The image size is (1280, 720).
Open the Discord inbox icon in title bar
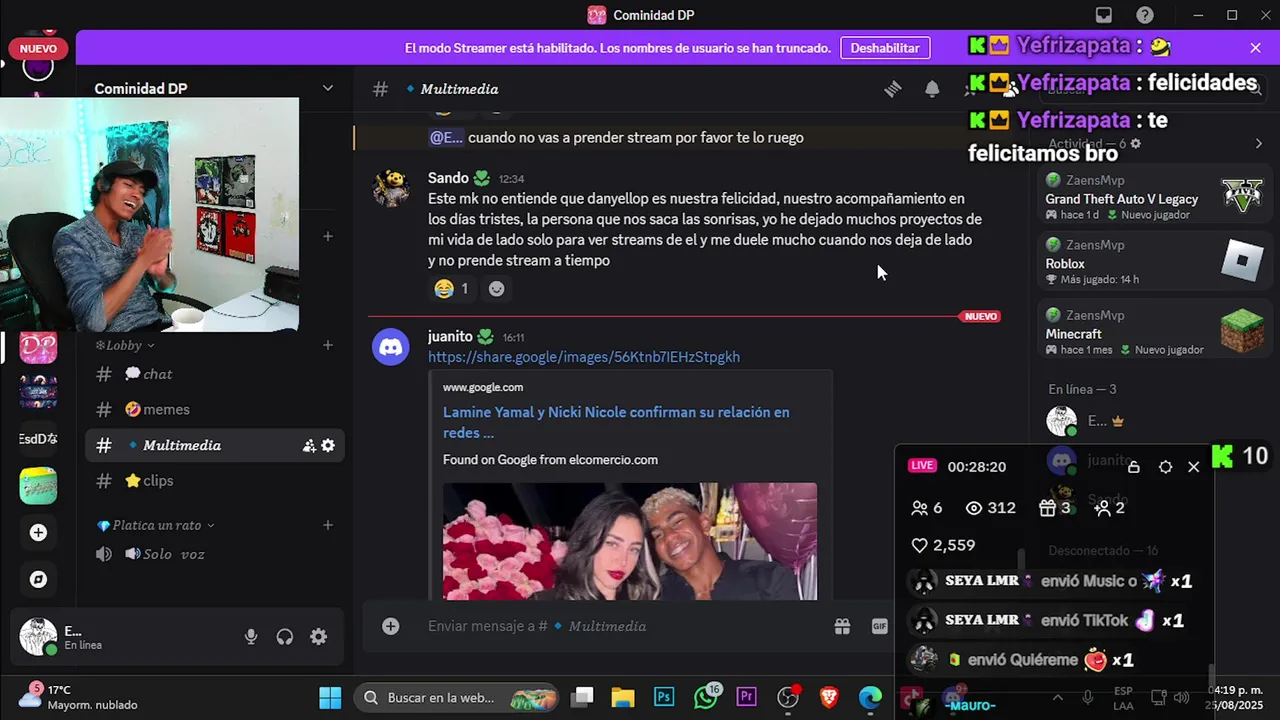point(1104,15)
